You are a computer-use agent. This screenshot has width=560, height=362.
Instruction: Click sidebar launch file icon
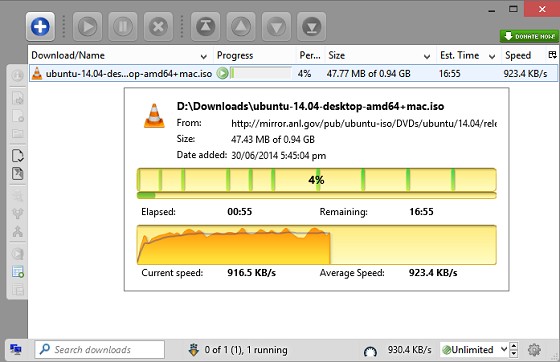pyautogui.click(x=18, y=98)
